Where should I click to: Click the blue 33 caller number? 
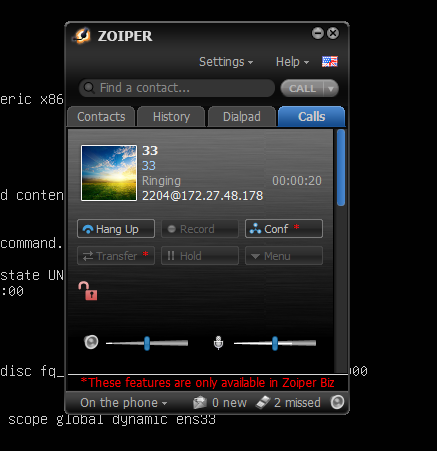[149, 166]
